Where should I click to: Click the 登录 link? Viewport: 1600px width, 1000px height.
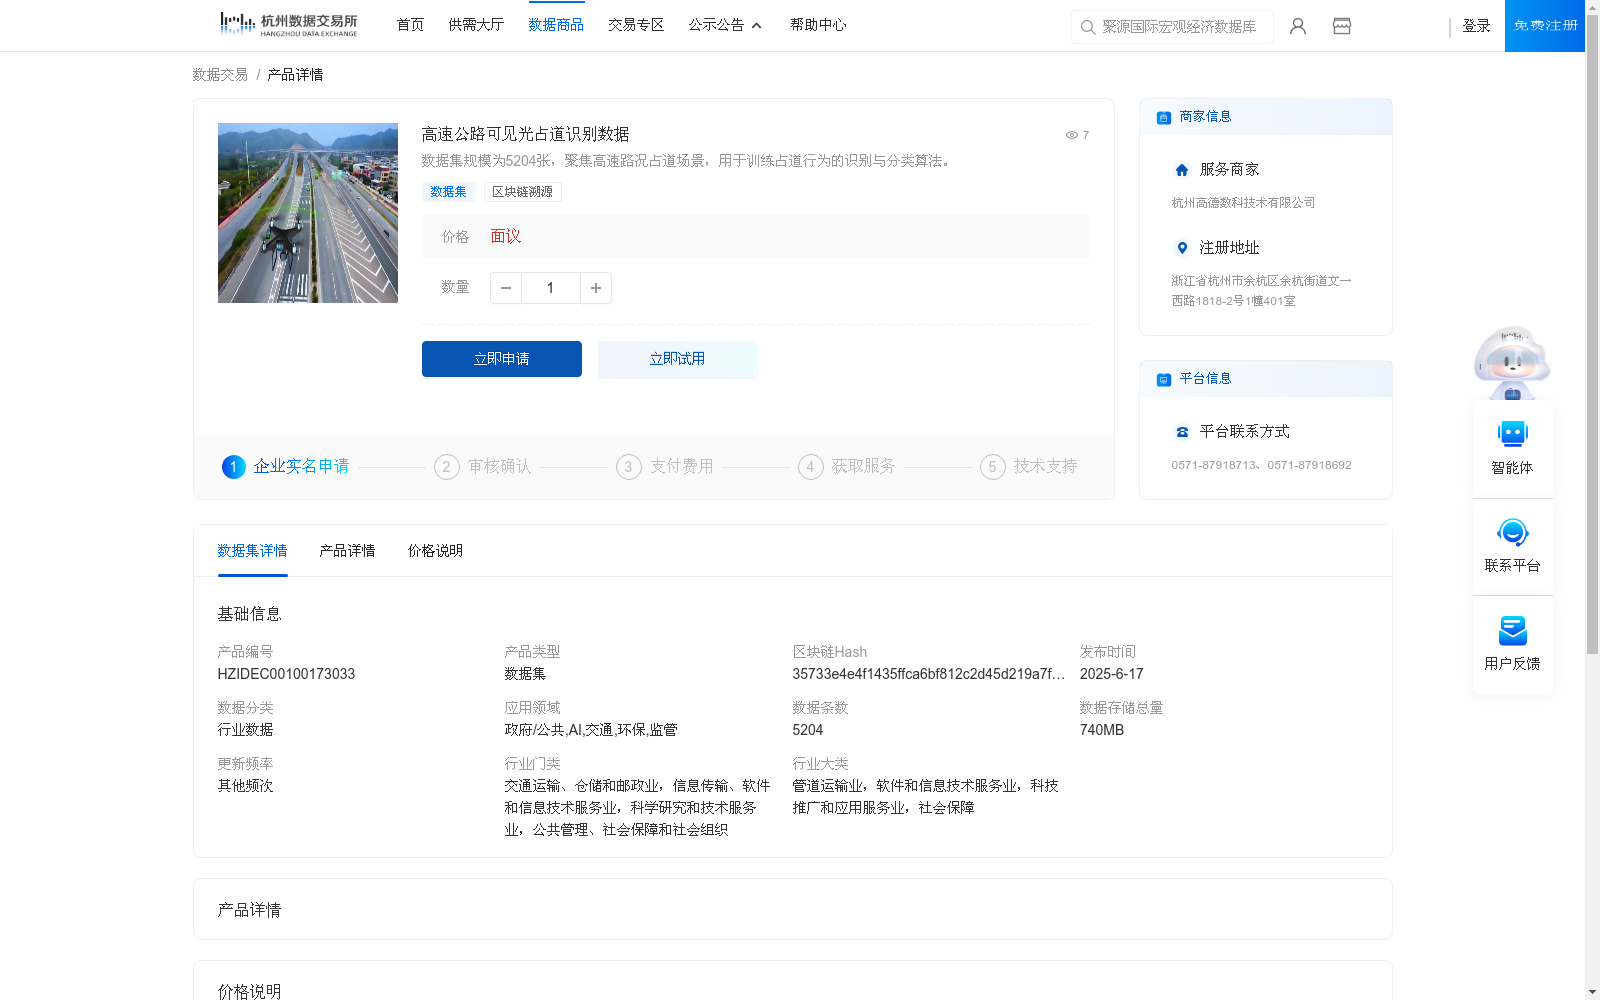1476,26
